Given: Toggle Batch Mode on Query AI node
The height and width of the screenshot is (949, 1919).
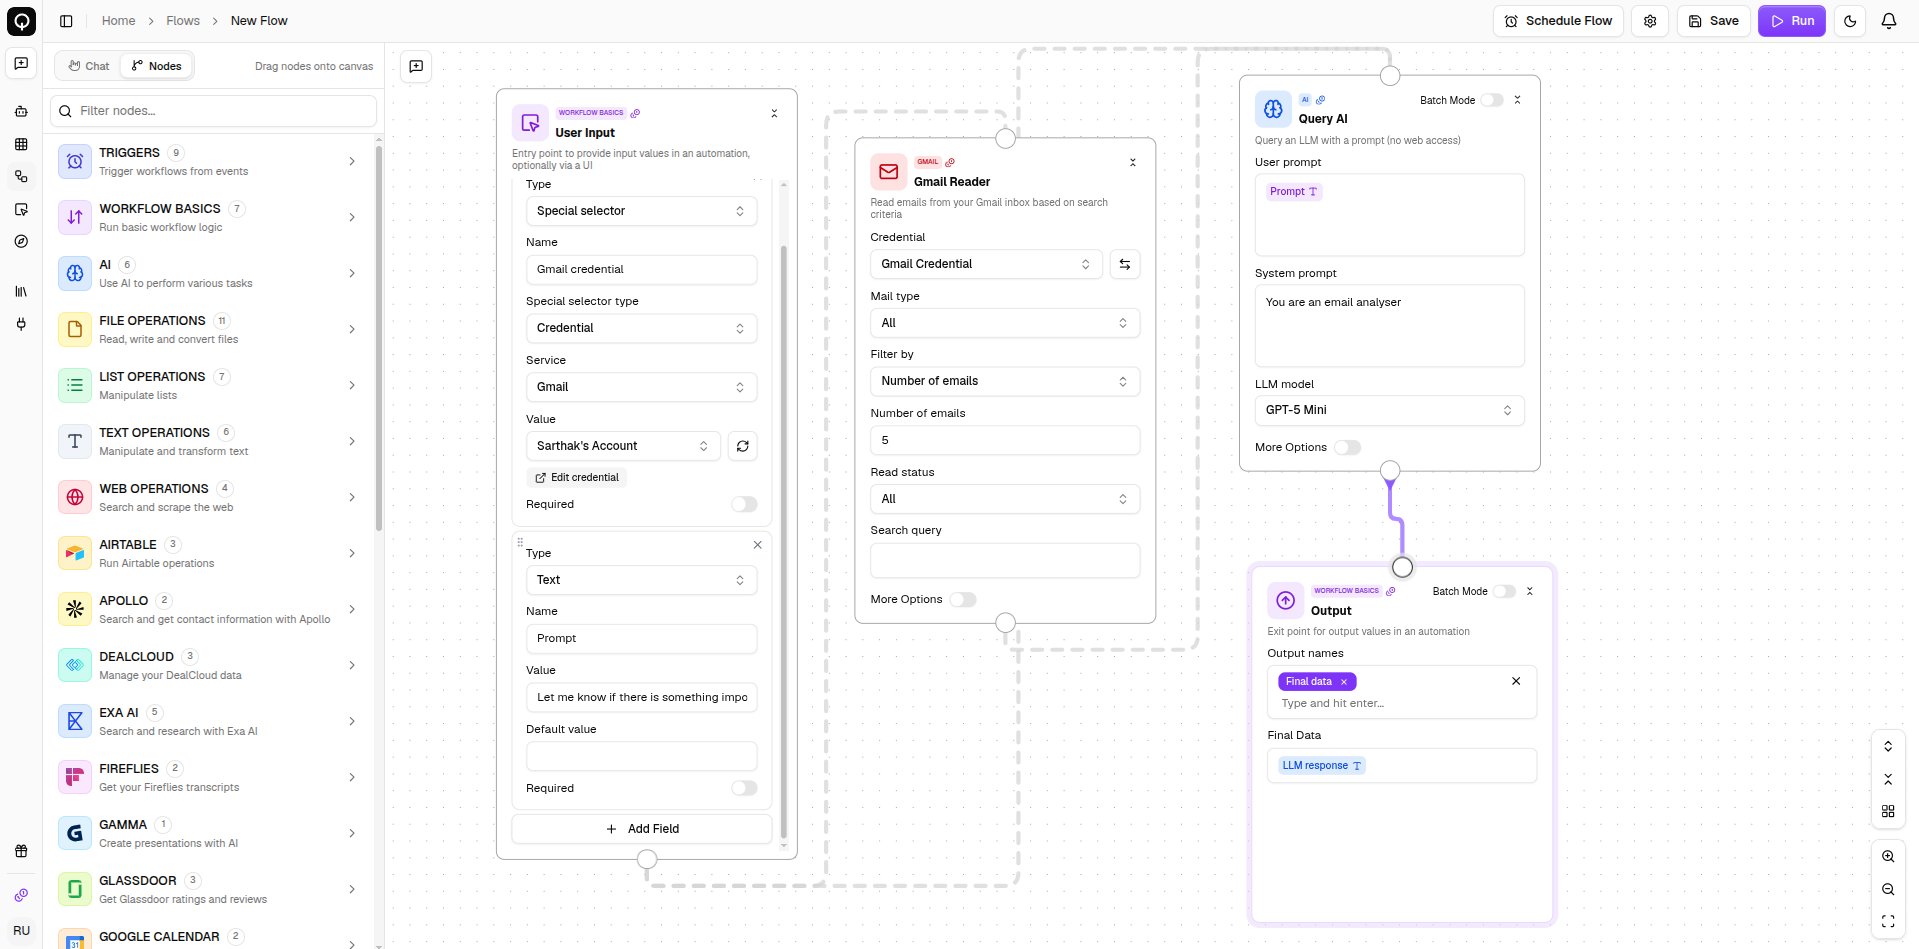Looking at the screenshot, I should (1492, 100).
